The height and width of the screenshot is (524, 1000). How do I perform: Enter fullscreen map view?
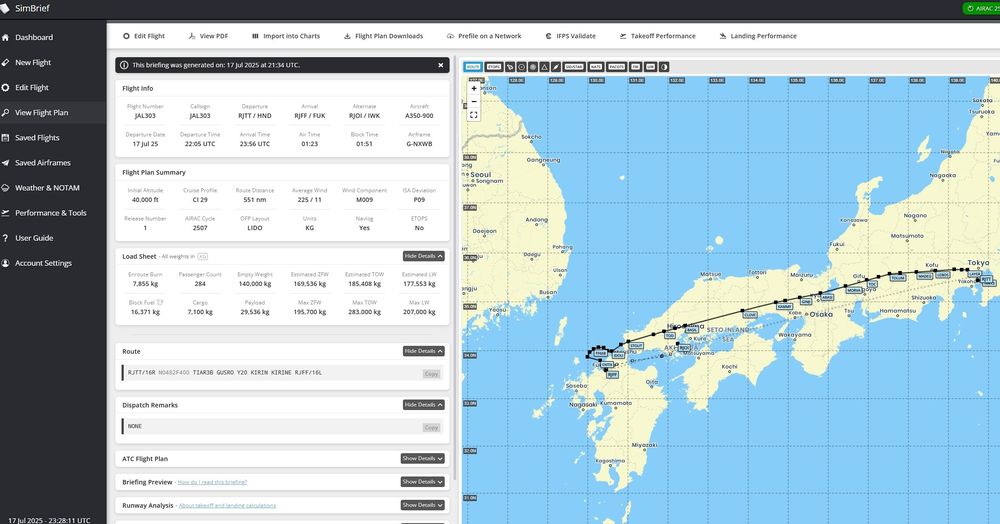pos(474,114)
